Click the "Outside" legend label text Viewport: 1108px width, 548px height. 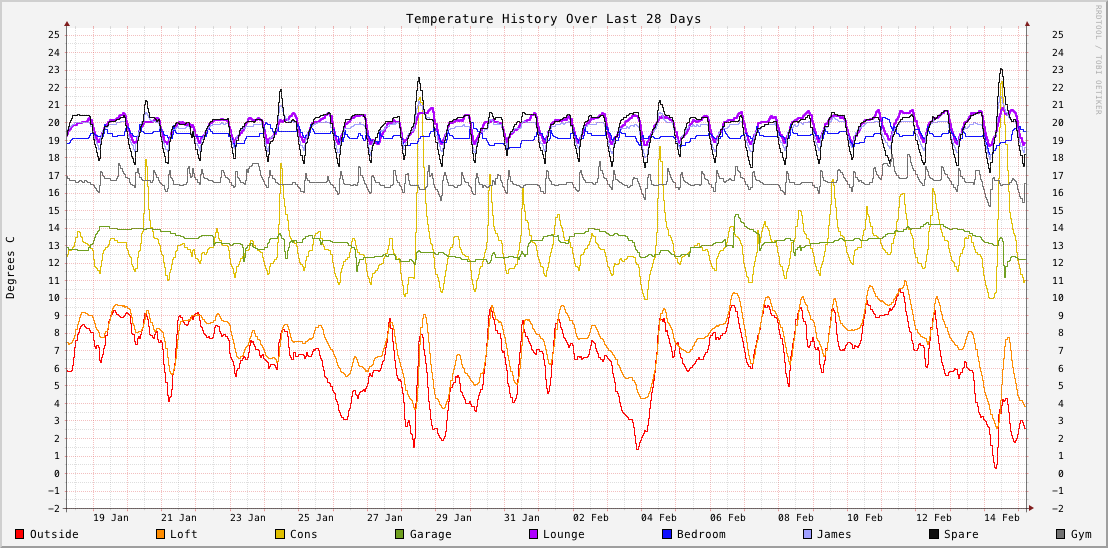pos(54,534)
